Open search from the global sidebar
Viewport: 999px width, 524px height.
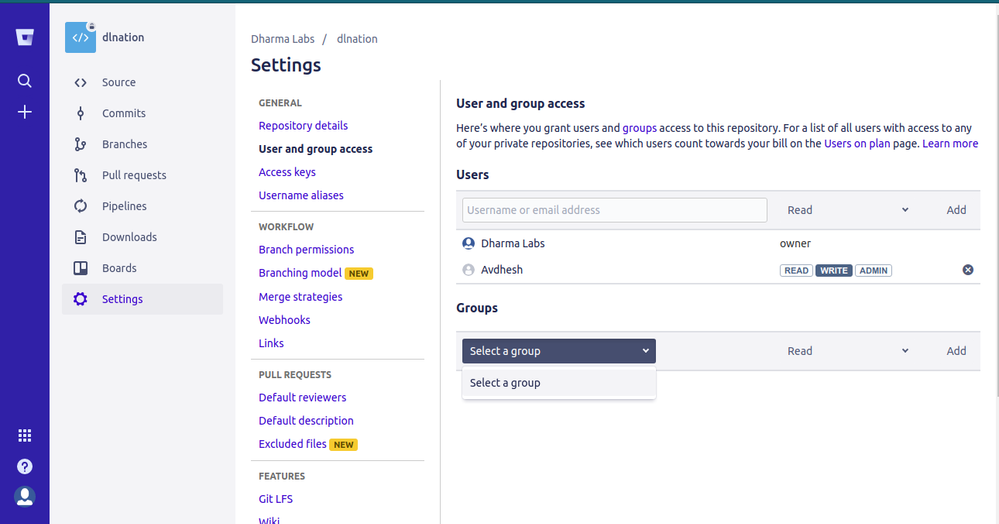pos(24,80)
